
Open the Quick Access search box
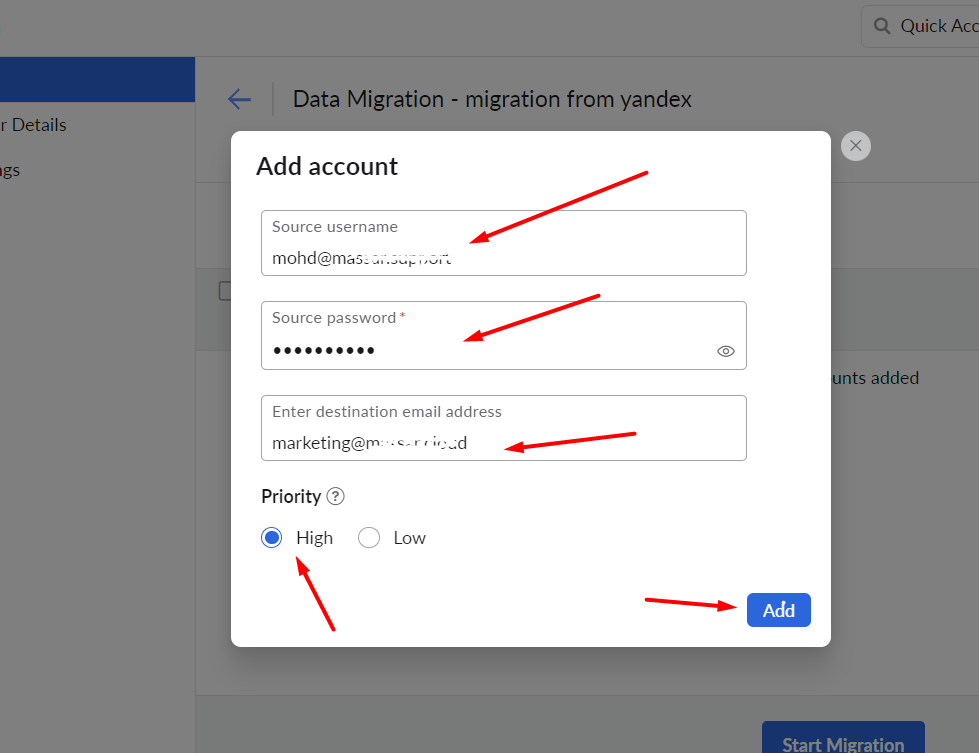pyautogui.click(x=921, y=26)
